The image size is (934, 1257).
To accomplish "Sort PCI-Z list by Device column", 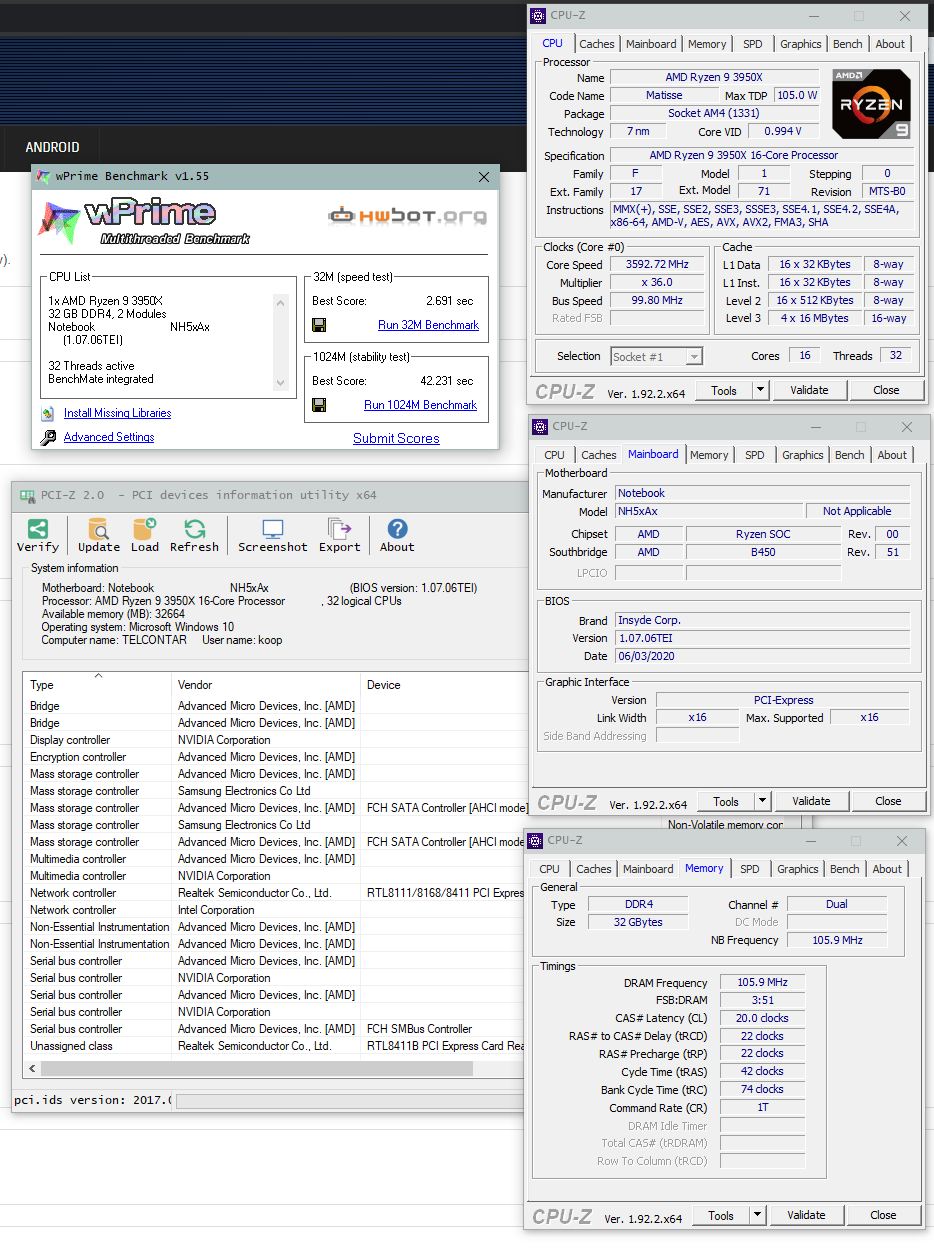I will 443,685.
